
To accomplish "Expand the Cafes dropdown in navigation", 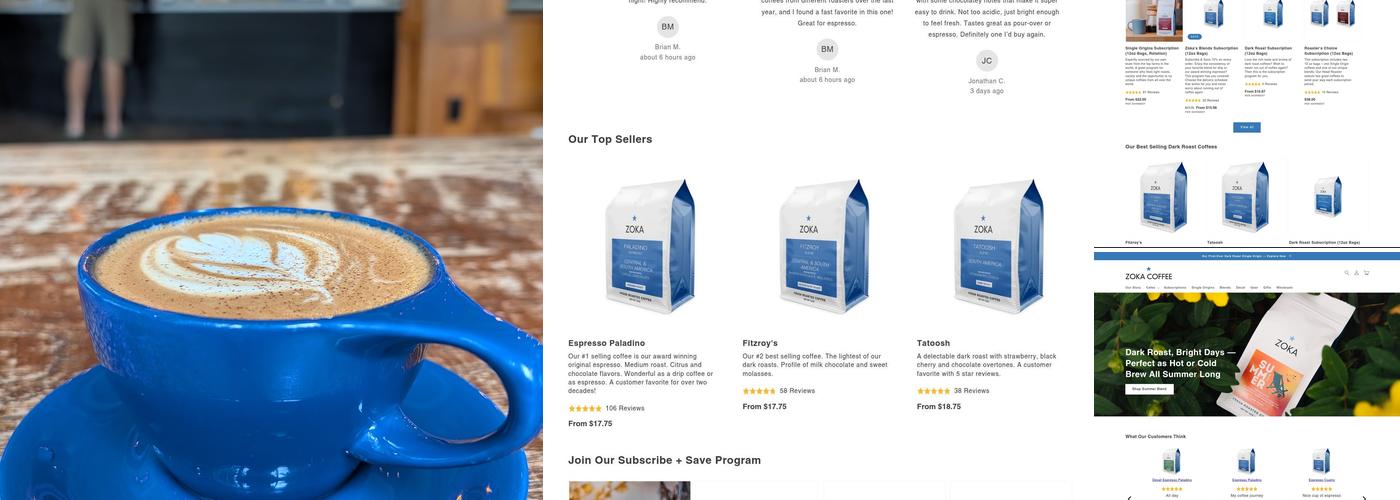I will coord(1153,288).
